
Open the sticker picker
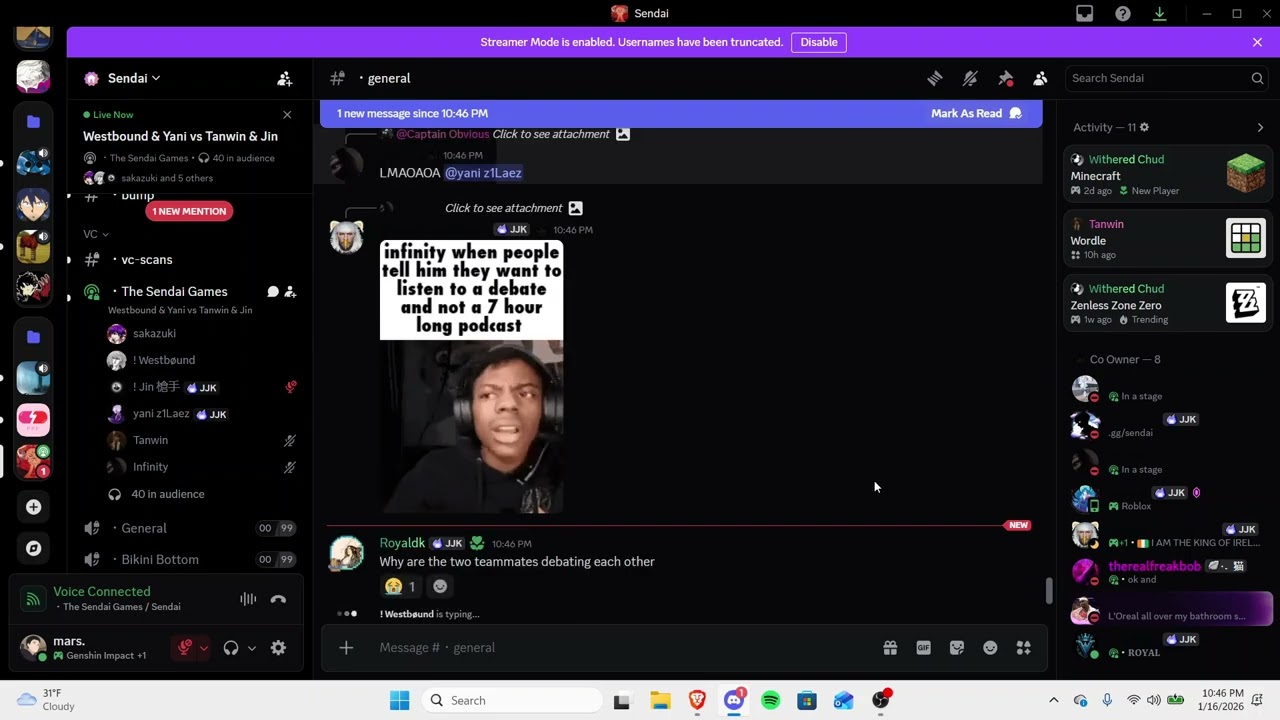coord(957,648)
